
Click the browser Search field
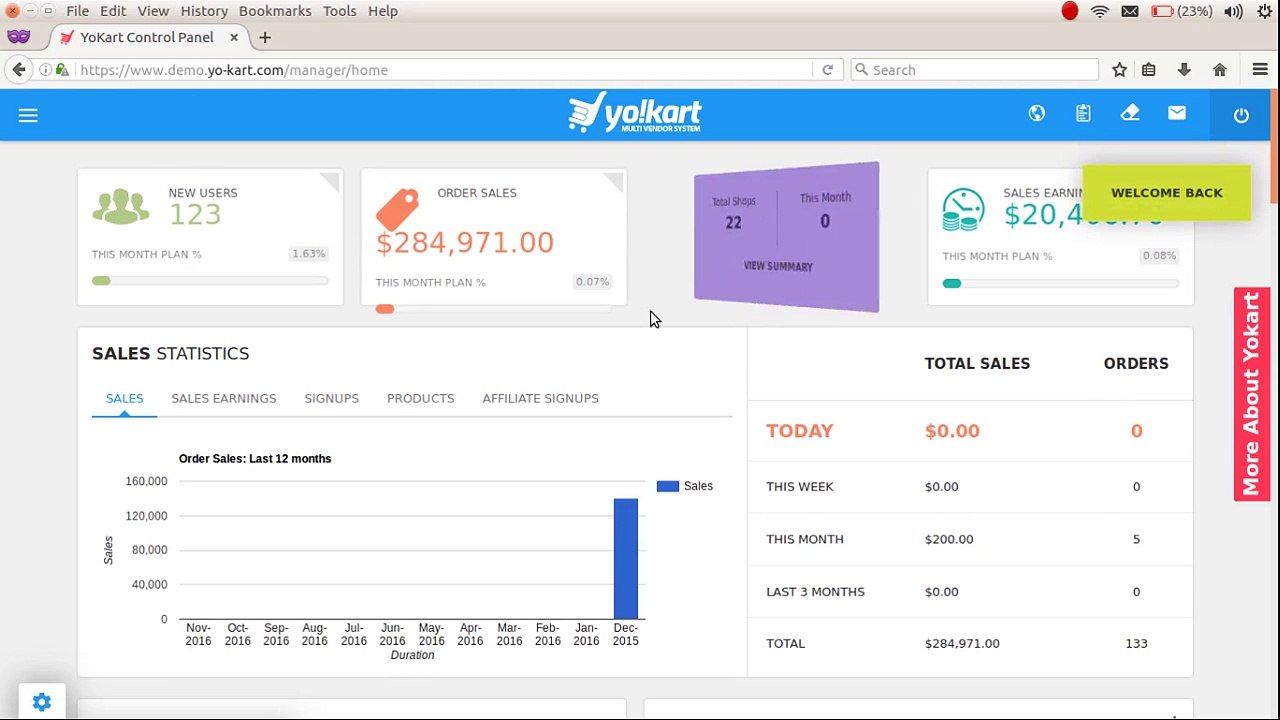click(x=975, y=70)
